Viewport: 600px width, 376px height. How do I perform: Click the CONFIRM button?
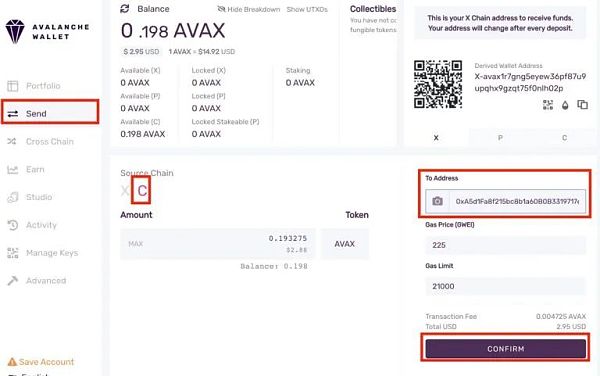tap(505, 349)
